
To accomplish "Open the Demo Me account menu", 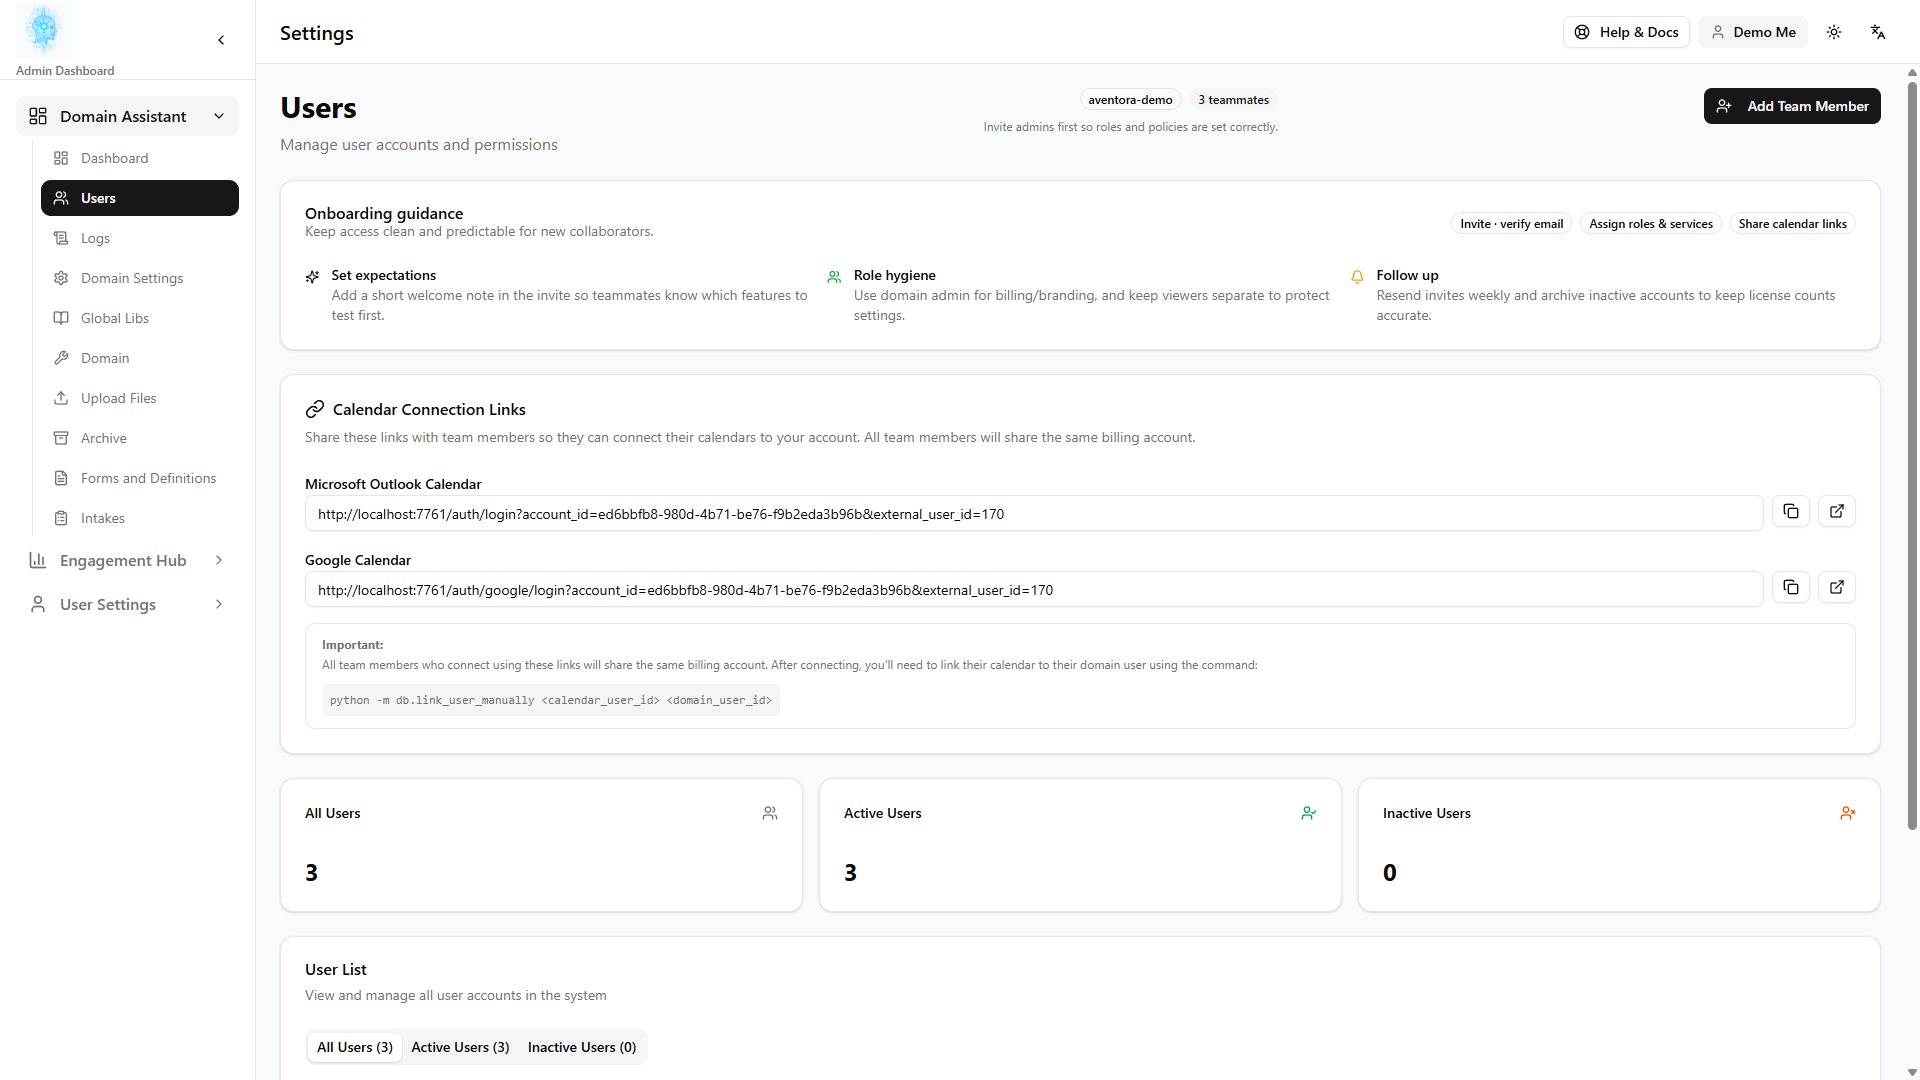I will pyautogui.click(x=1753, y=32).
